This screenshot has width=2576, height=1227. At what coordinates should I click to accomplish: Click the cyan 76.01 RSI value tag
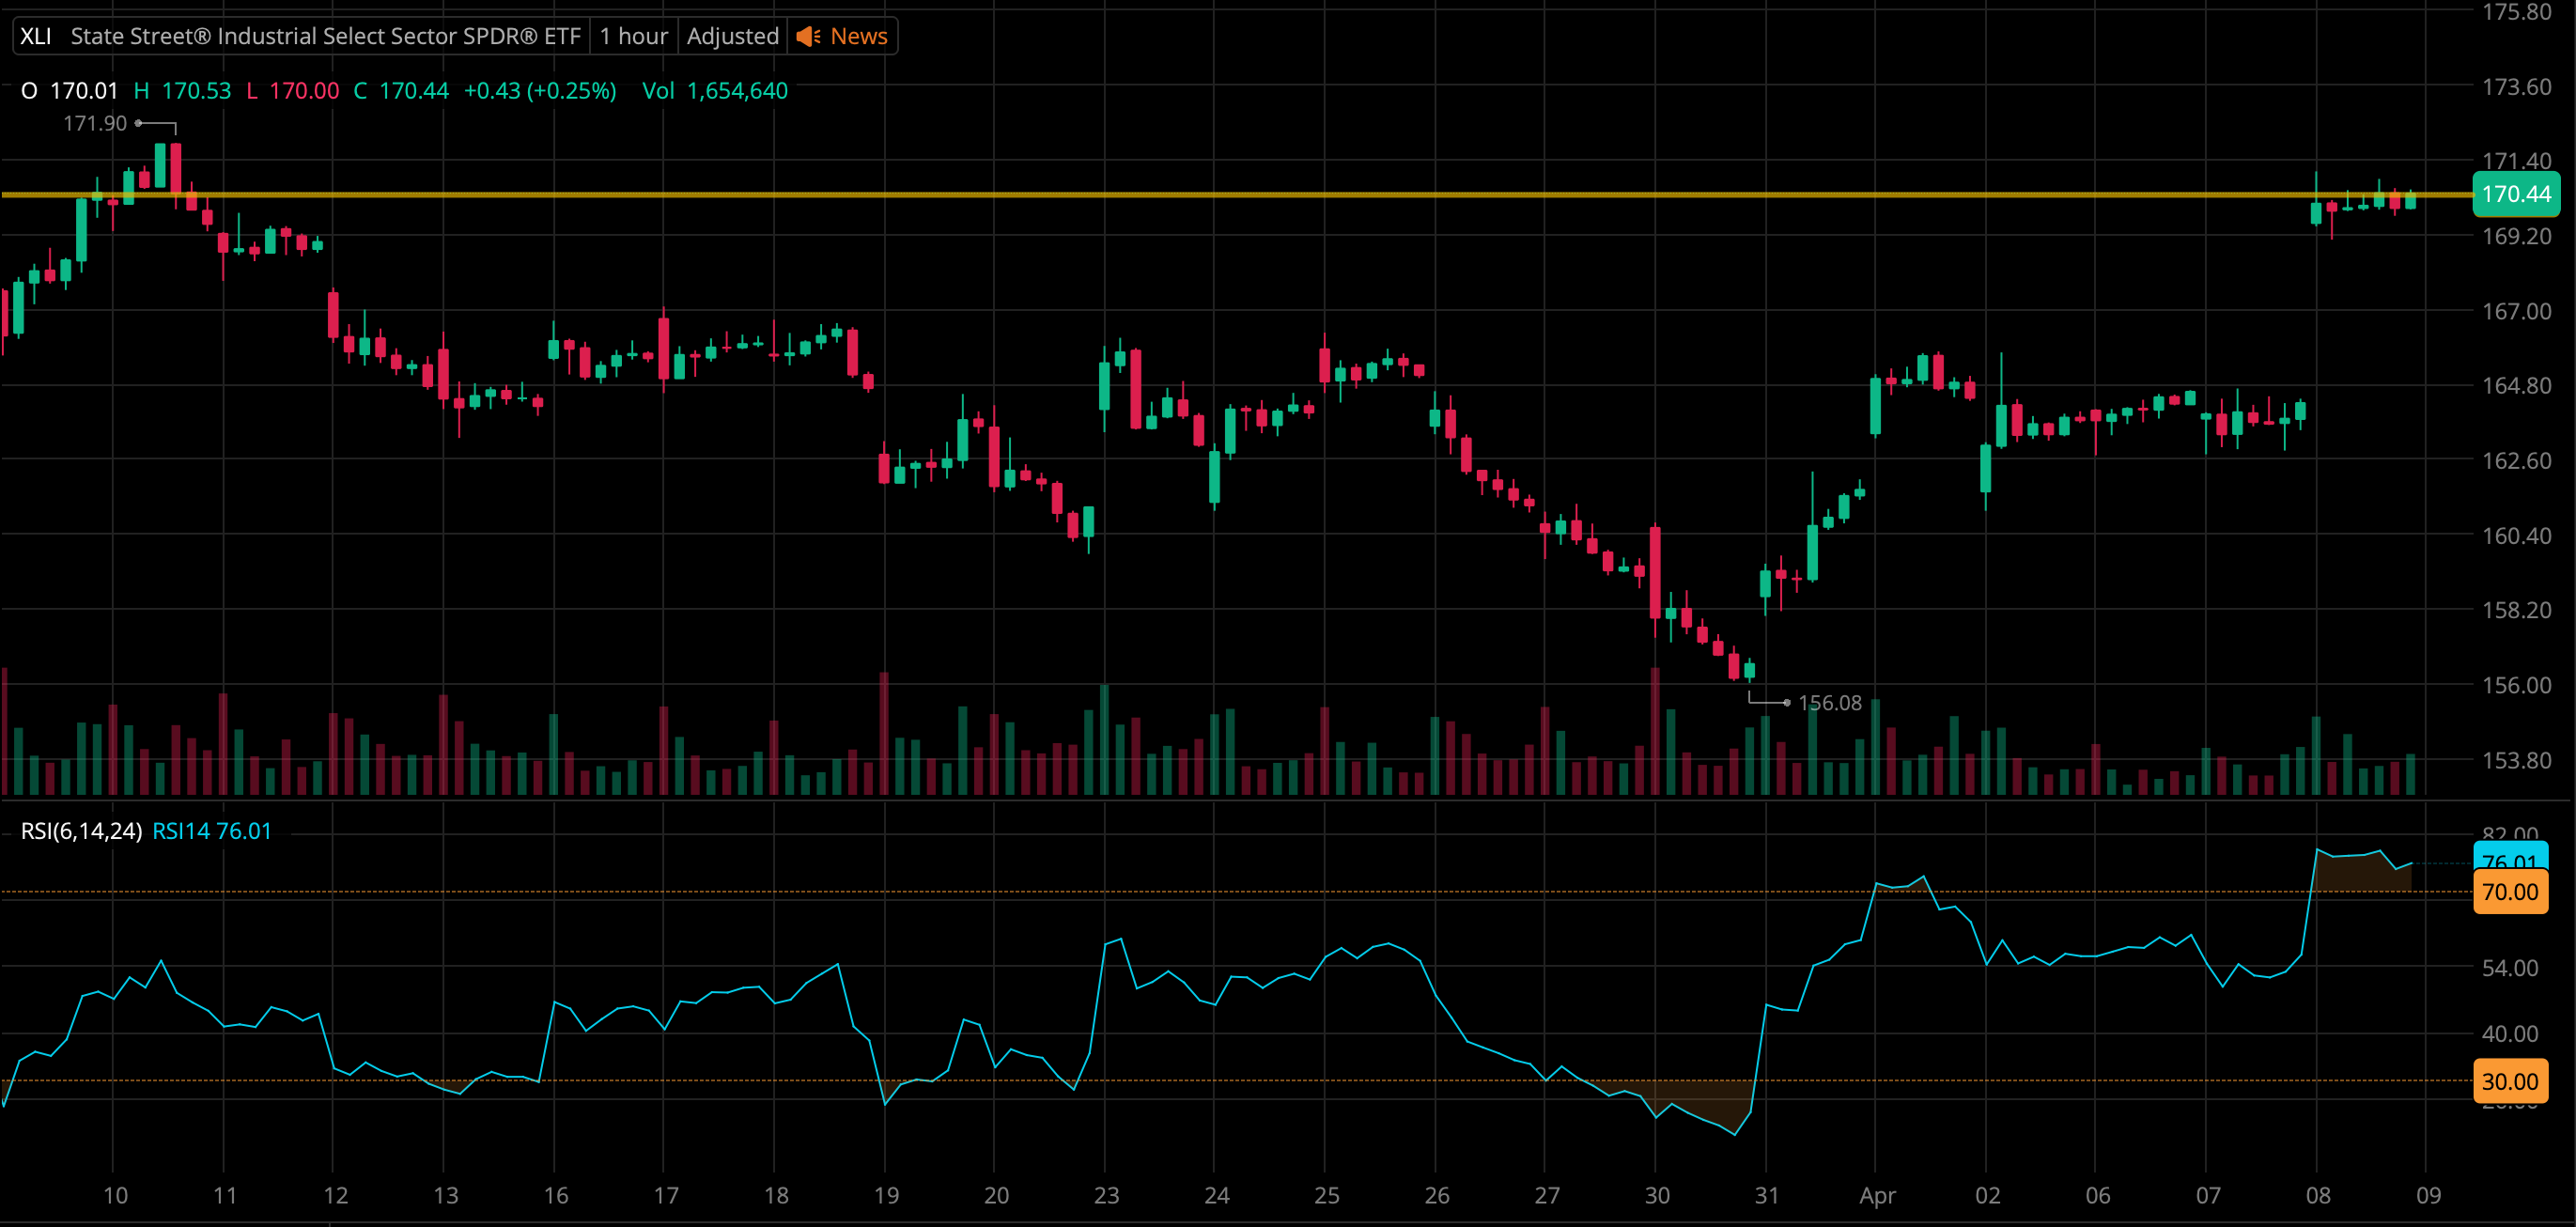2509,856
